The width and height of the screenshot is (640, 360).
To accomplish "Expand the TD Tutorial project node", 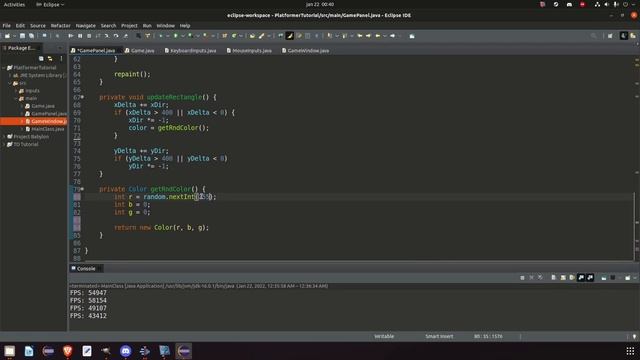I will click(4, 144).
